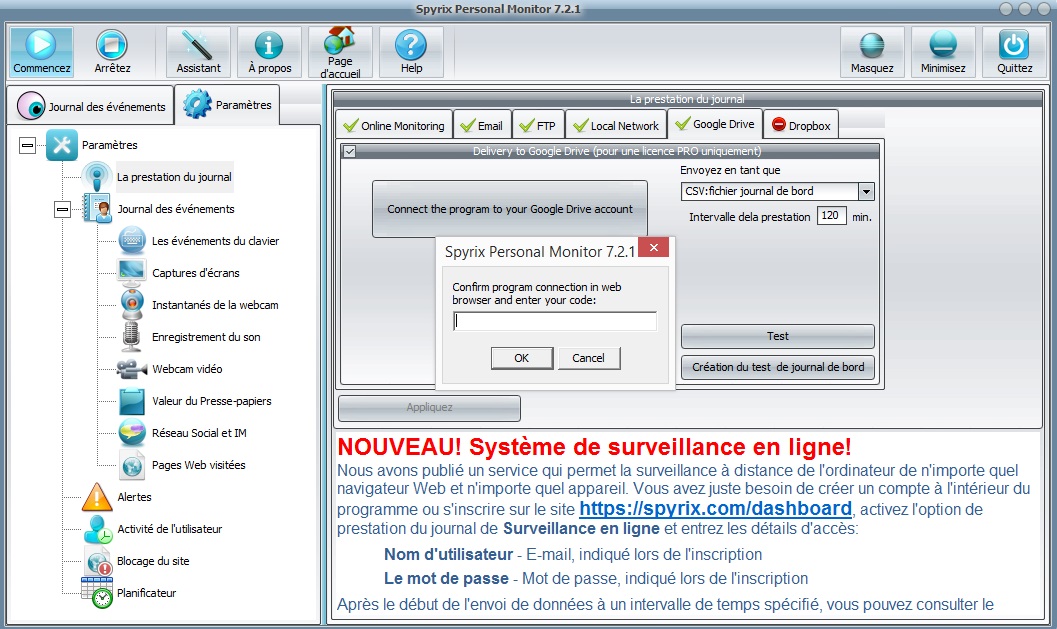Click the Pages Web visitées globe icon
The width and height of the screenshot is (1057, 629).
(x=132, y=465)
